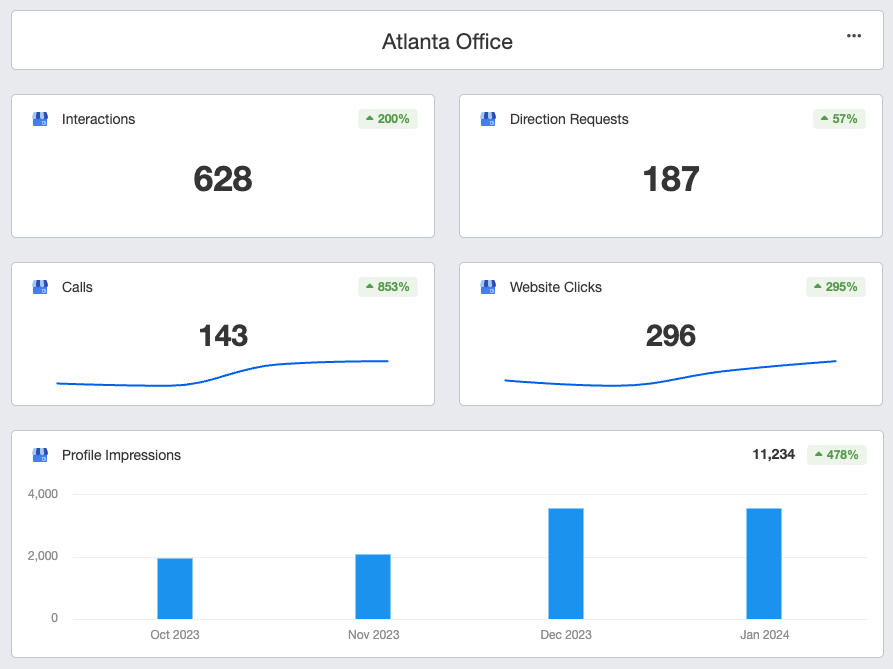Click the Atlanta Office title
893x669 pixels.
click(447, 42)
